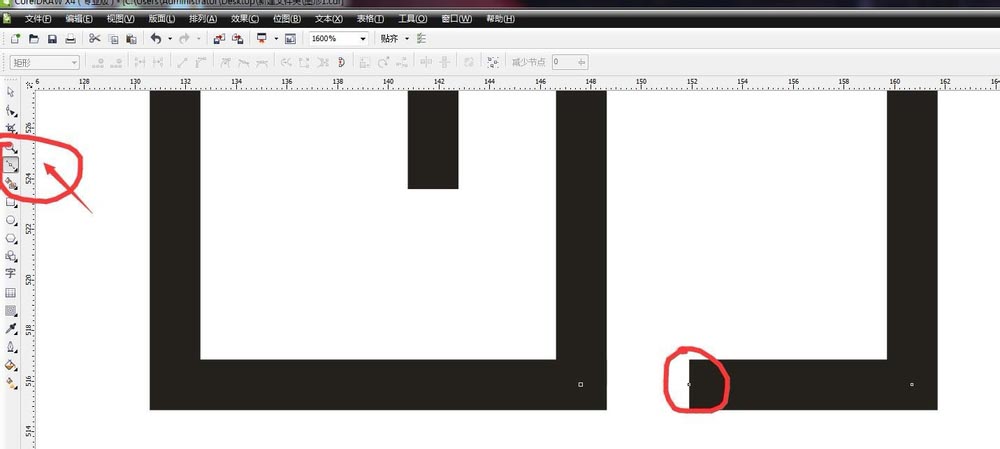Screen dimensions: 1000x449
Task: Click the Save icon in toolbar
Action: tap(52, 39)
